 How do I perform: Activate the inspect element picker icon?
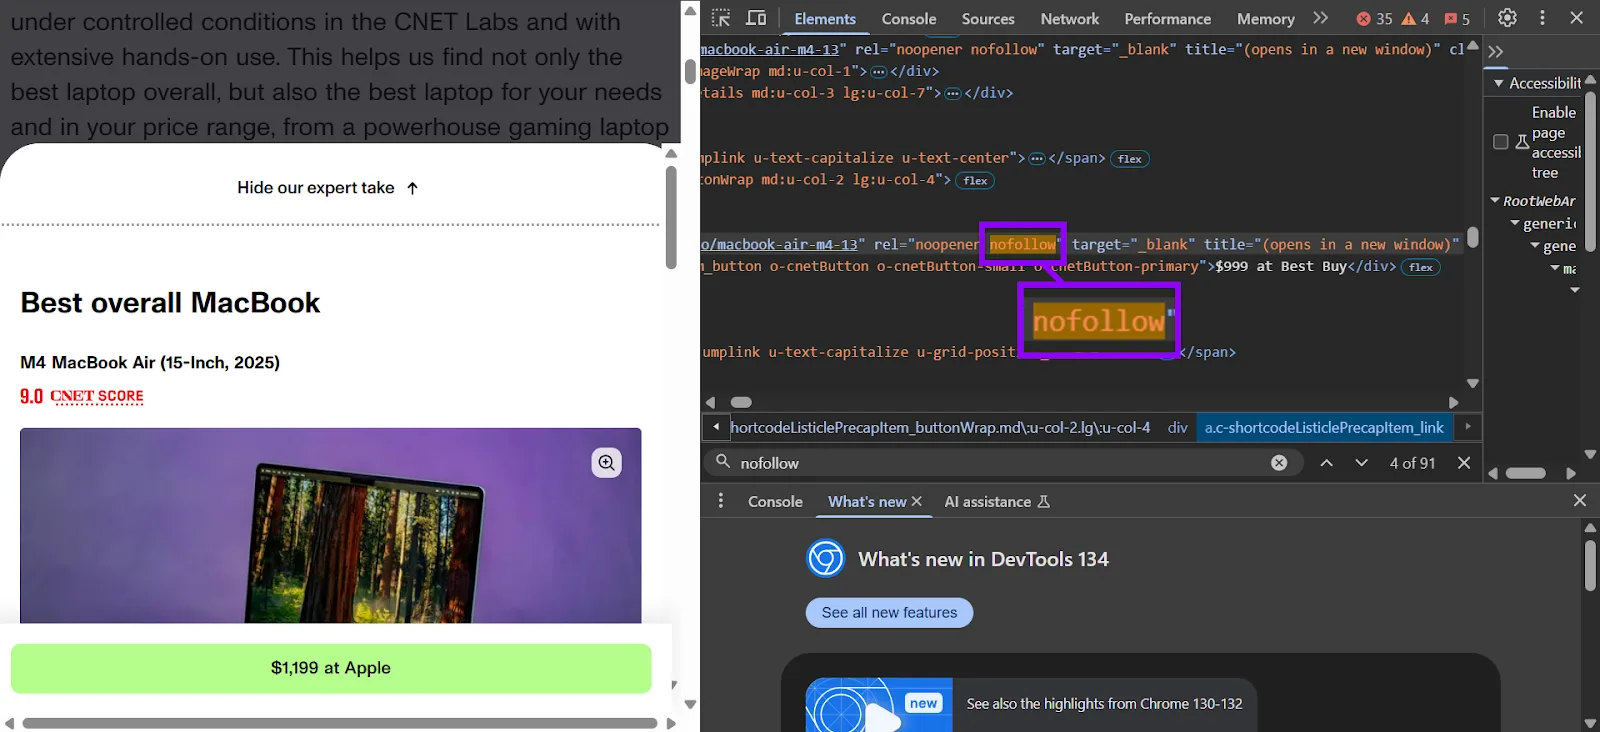pyautogui.click(x=721, y=18)
